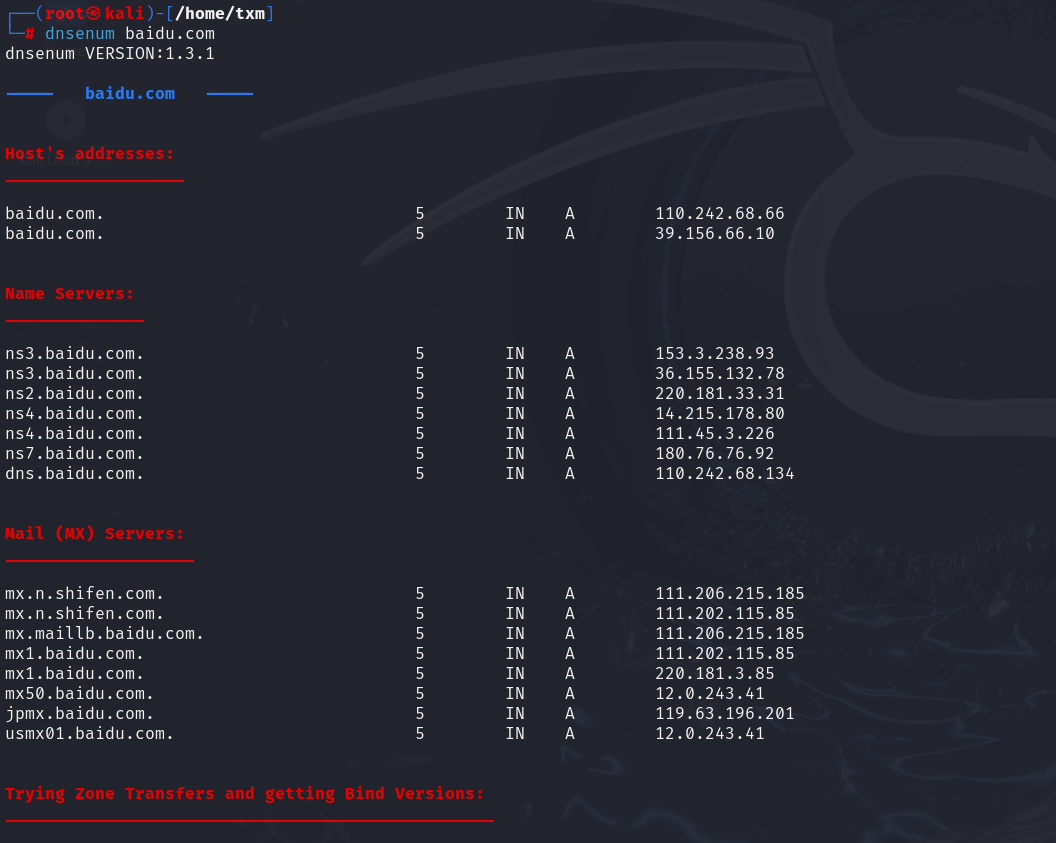Select 111.202.115.85 in the mx1.baidu.com. row
This screenshot has width=1056, height=843.
click(x=725, y=654)
